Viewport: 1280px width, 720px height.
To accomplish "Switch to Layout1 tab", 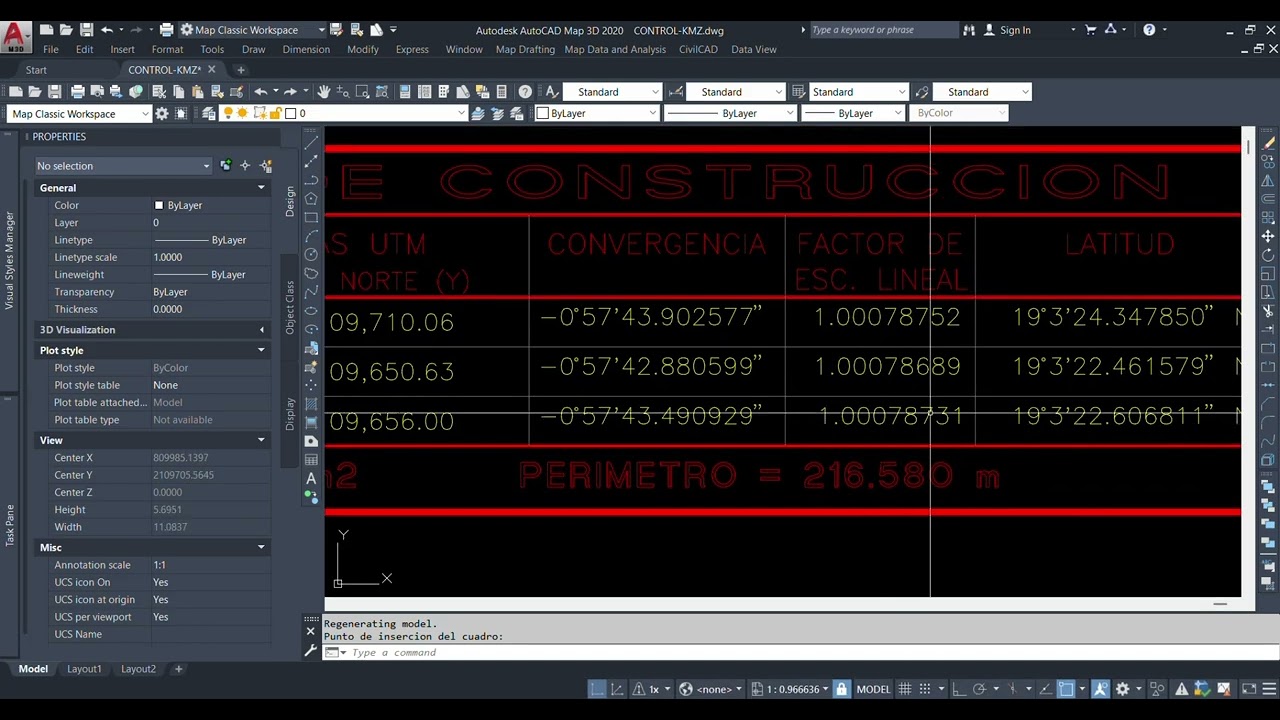I will (x=84, y=669).
